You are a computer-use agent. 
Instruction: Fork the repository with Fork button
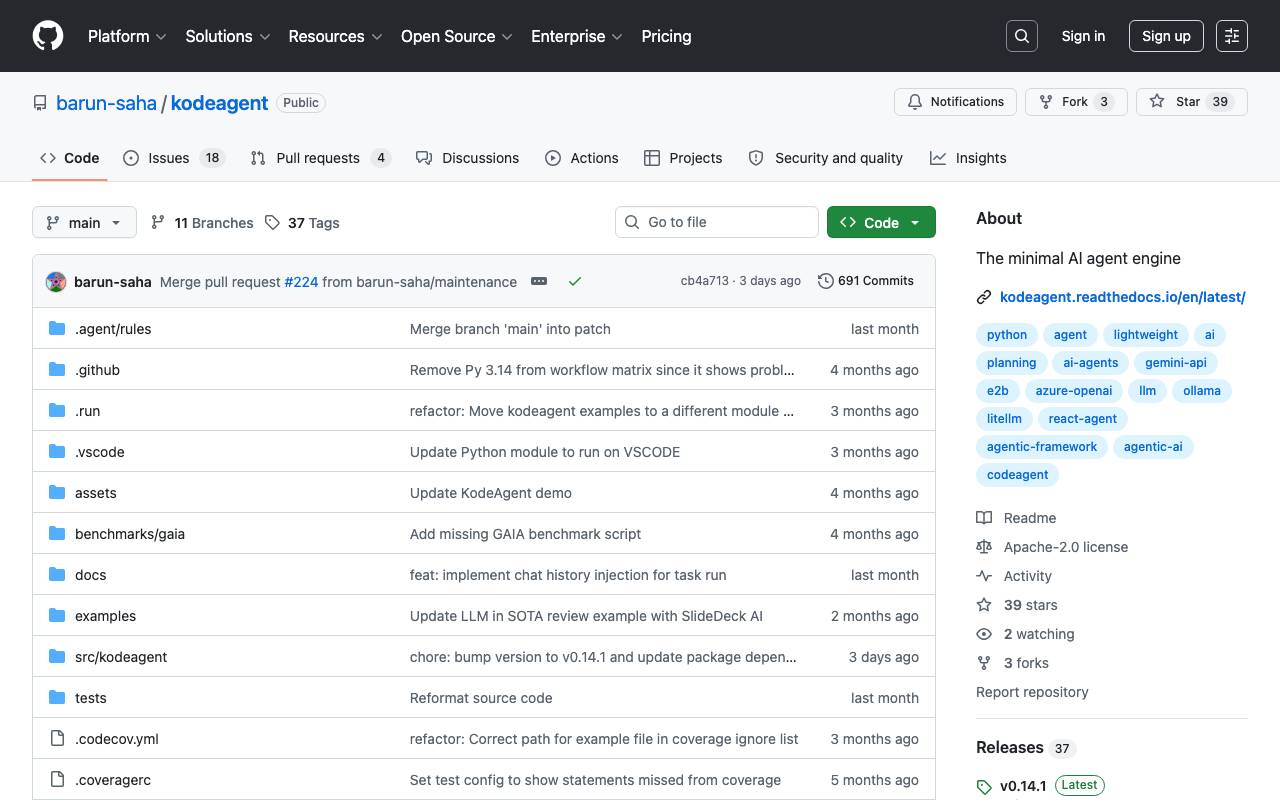[1076, 102]
